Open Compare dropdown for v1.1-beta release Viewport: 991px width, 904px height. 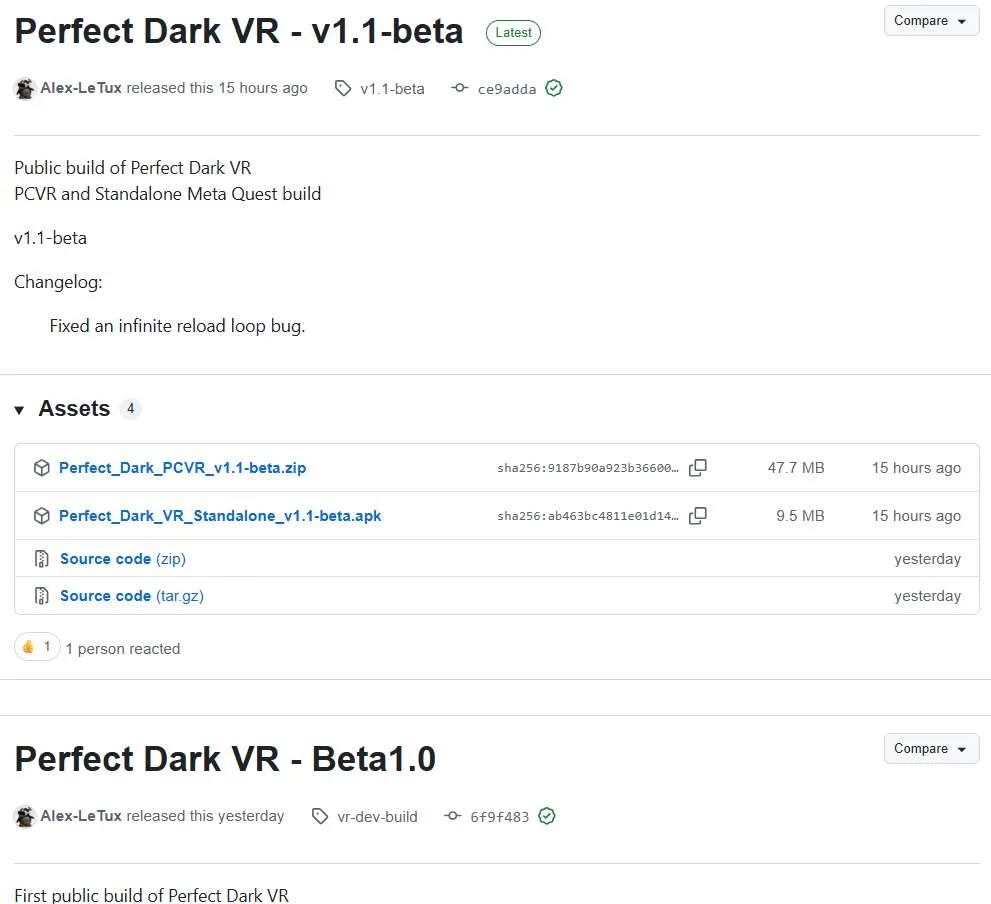click(x=931, y=21)
